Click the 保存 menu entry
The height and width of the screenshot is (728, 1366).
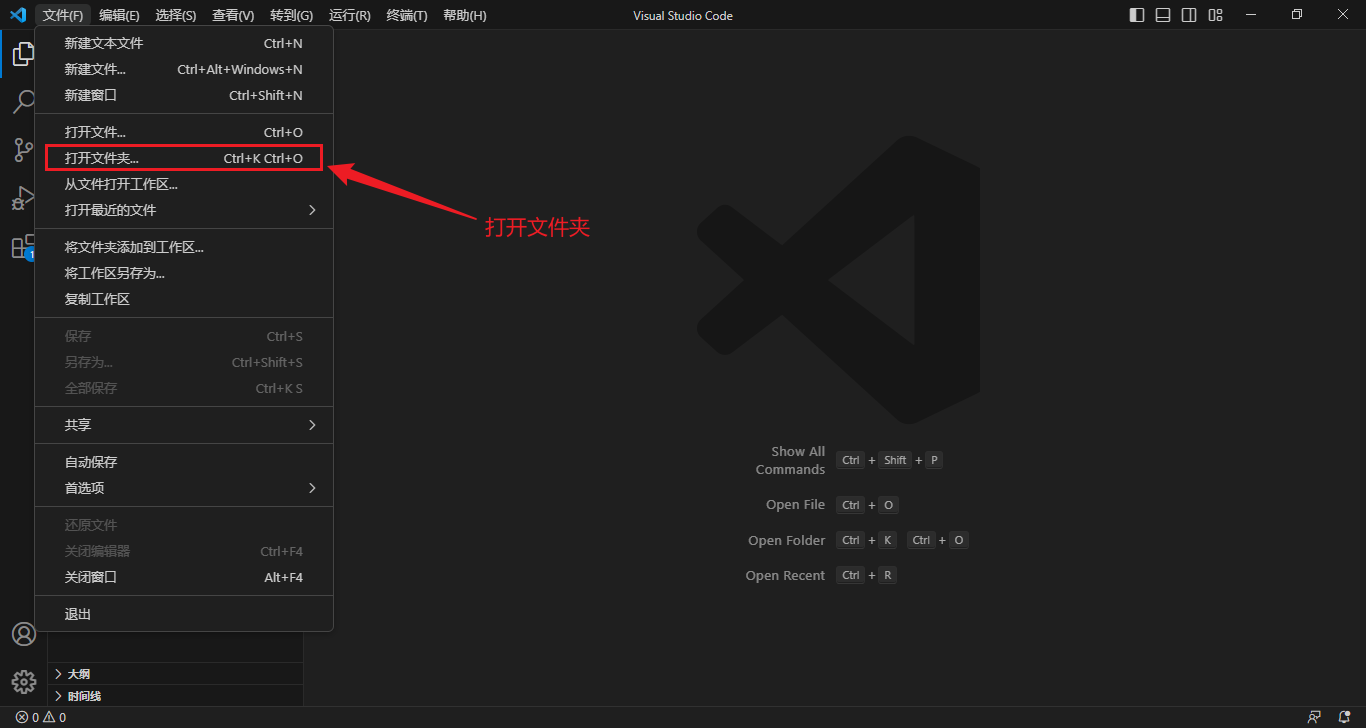click(184, 336)
